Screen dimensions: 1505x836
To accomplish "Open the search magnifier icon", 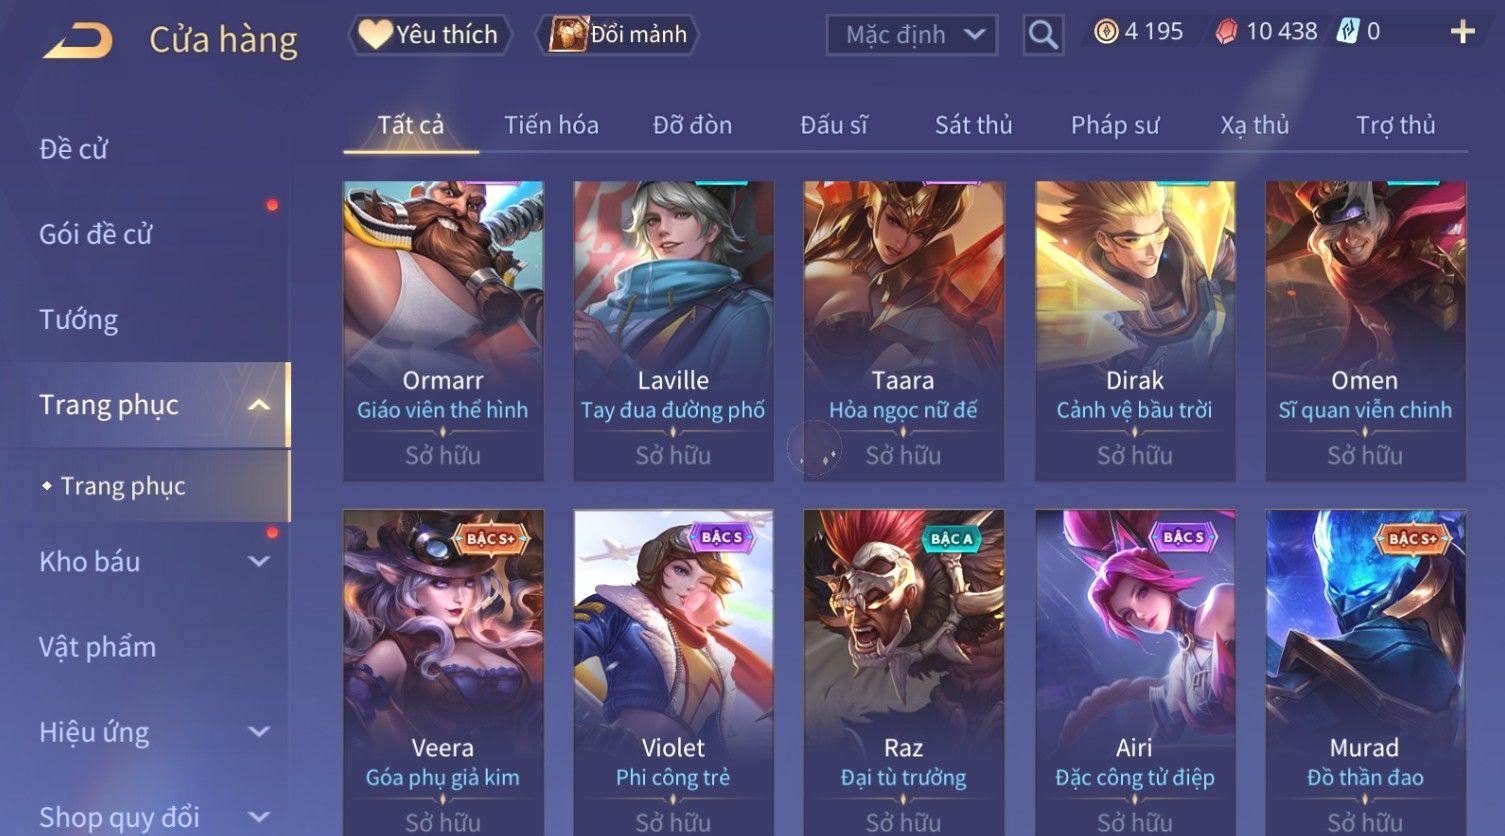I will coord(1043,35).
